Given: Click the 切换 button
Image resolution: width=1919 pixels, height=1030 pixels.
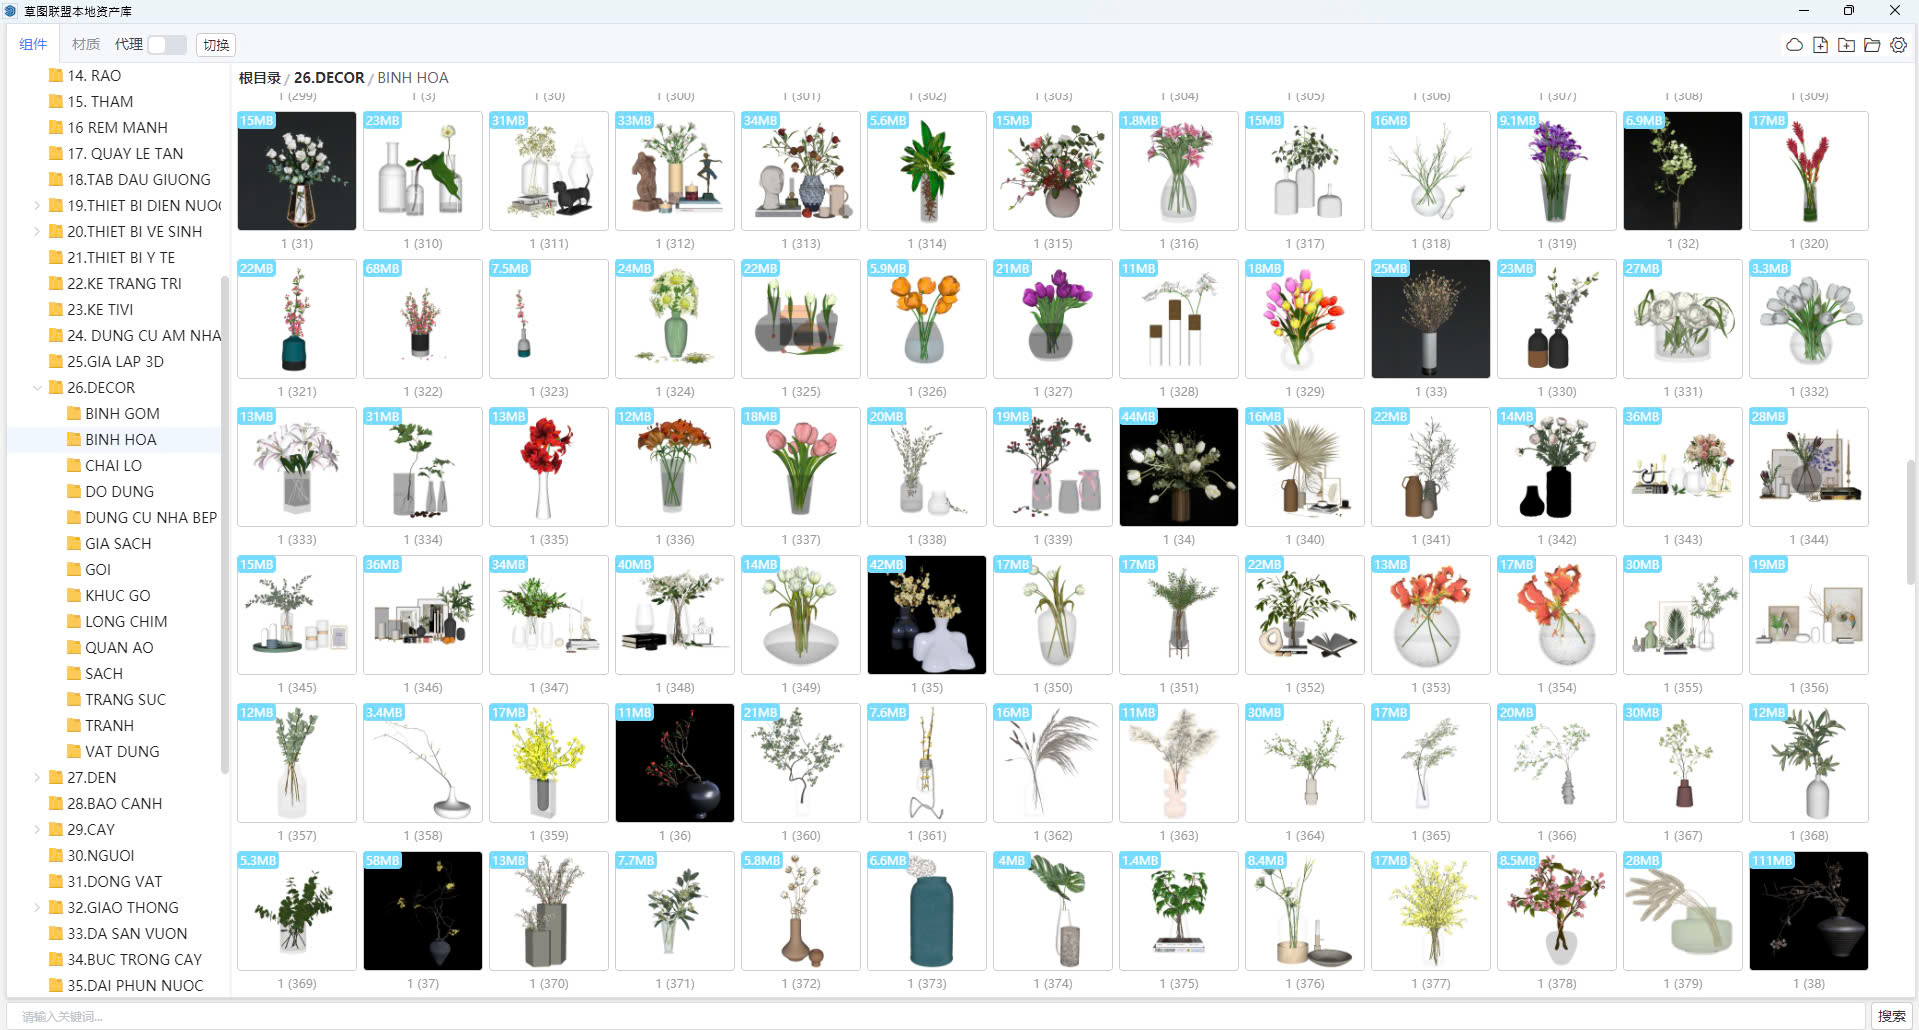Looking at the screenshot, I should (216, 45).
